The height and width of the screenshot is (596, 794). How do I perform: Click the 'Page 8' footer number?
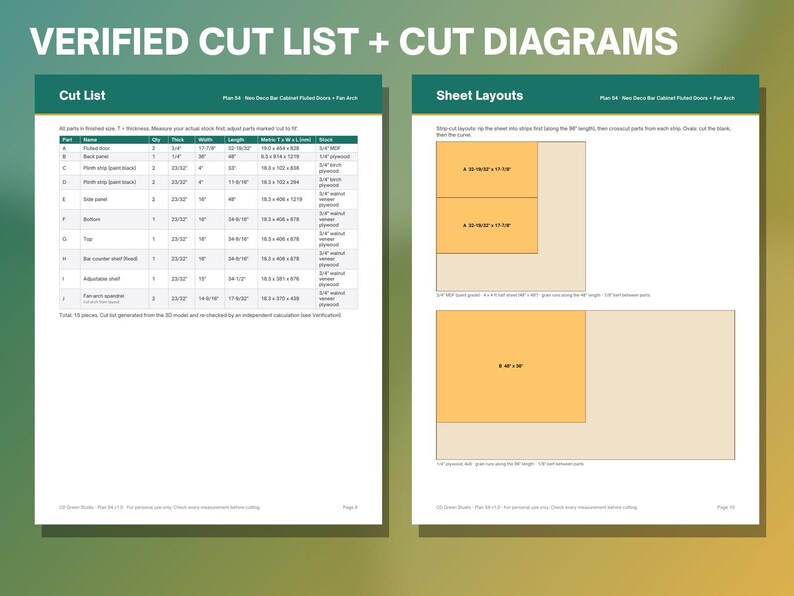(x=350, y=507)
